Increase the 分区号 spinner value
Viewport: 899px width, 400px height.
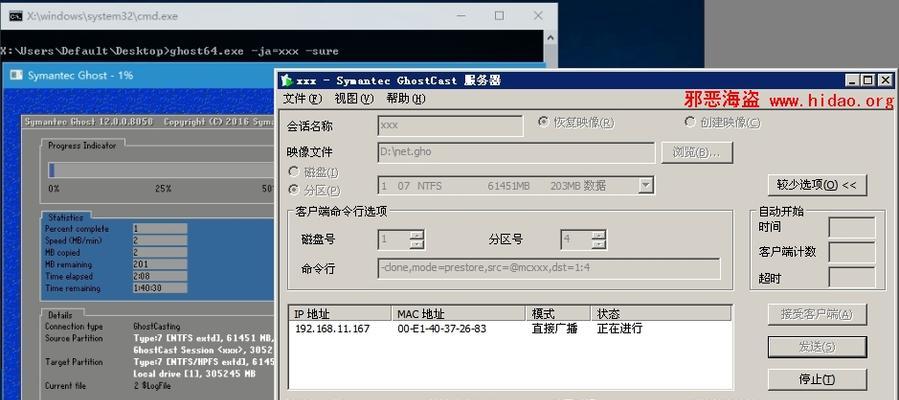click(599, 235)
